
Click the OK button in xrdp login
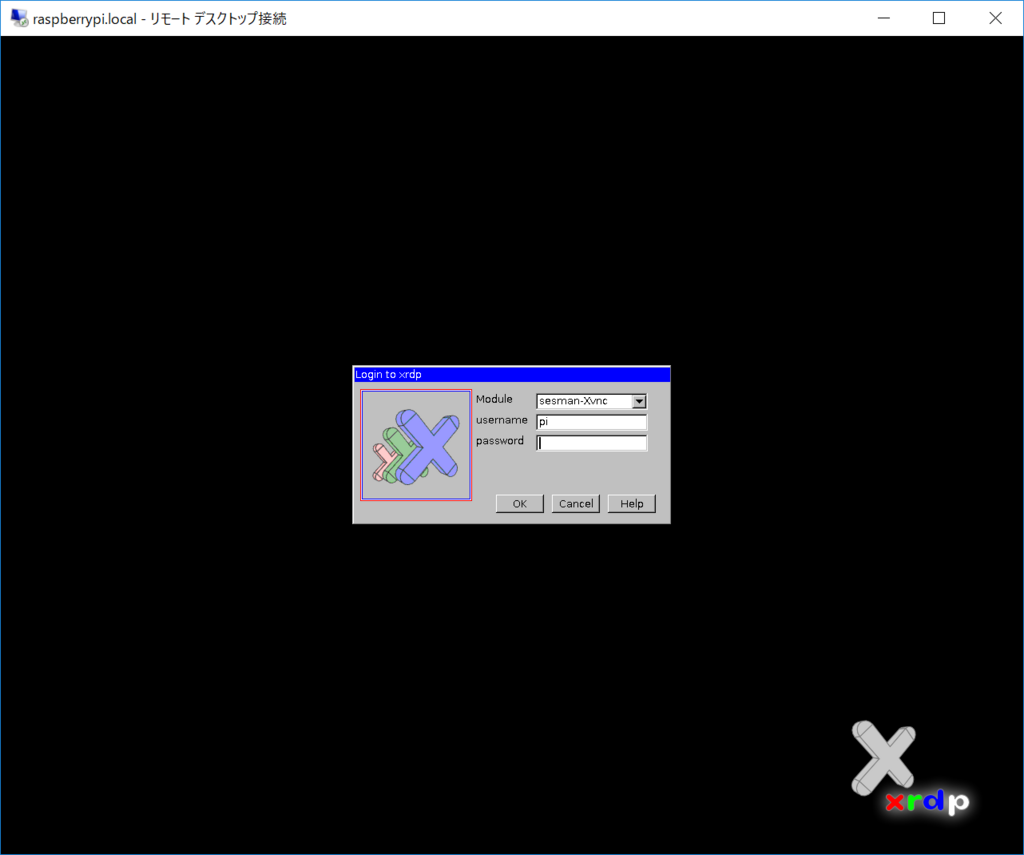[519, 504]
